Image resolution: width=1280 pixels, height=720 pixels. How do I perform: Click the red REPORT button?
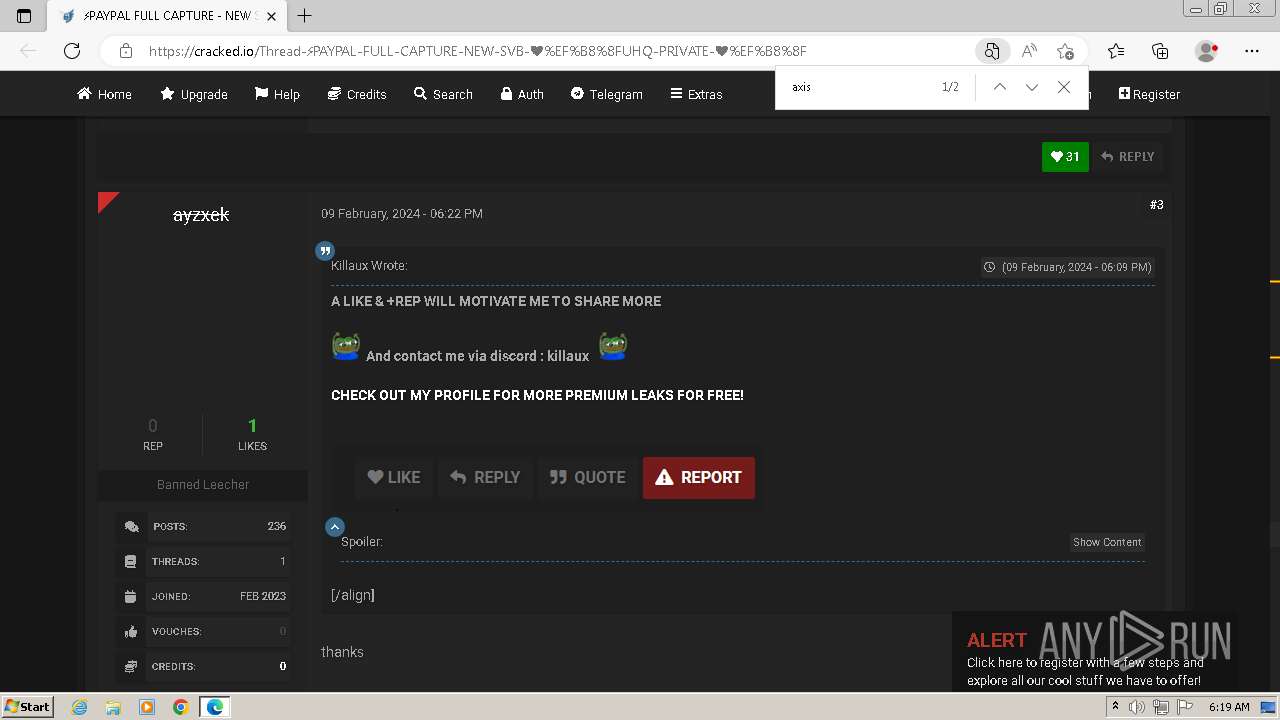(x=698, y=477)
